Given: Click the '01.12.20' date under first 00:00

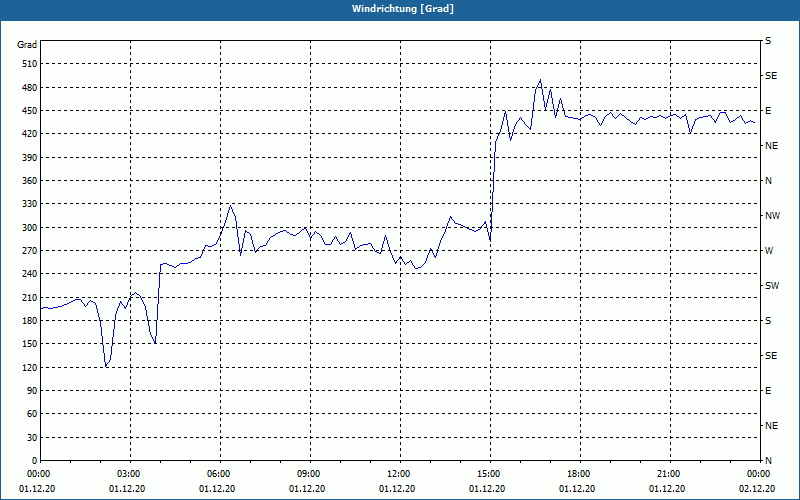Looking at the screenshot, I should 37,489.
